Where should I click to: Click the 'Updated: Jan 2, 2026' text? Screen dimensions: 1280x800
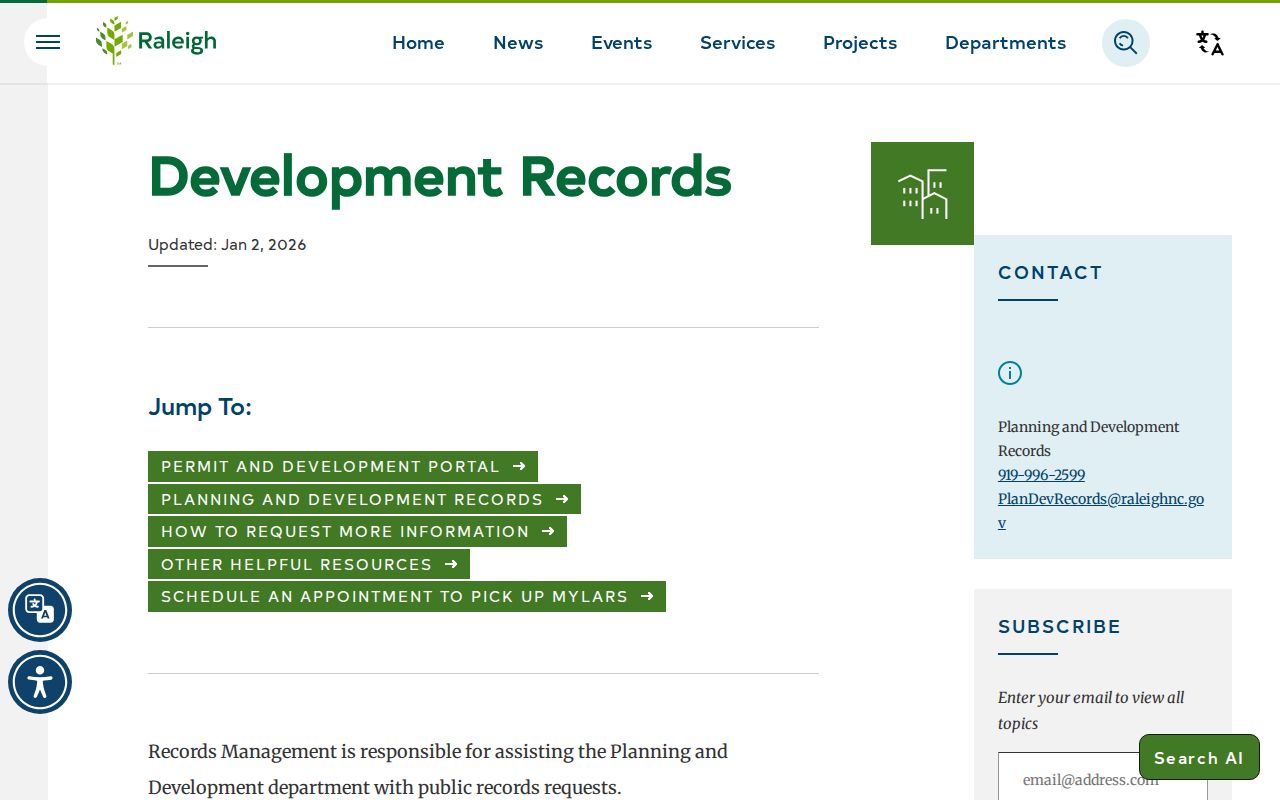pyautogui.click(x=227, y=245)
